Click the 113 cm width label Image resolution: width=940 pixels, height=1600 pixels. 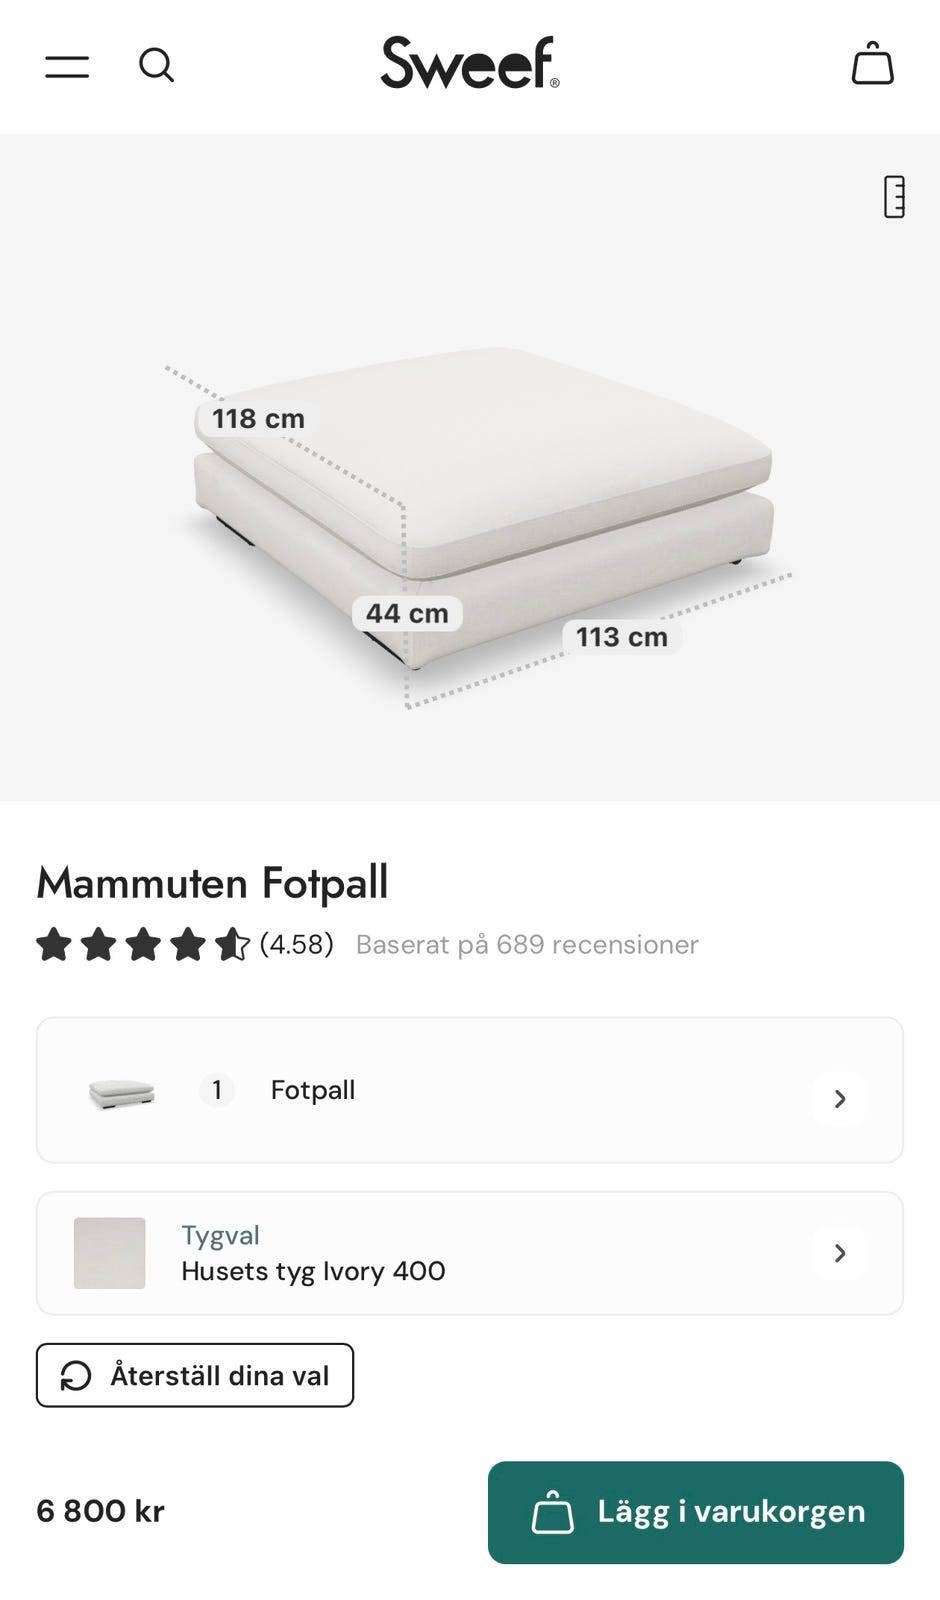[621, 637]
